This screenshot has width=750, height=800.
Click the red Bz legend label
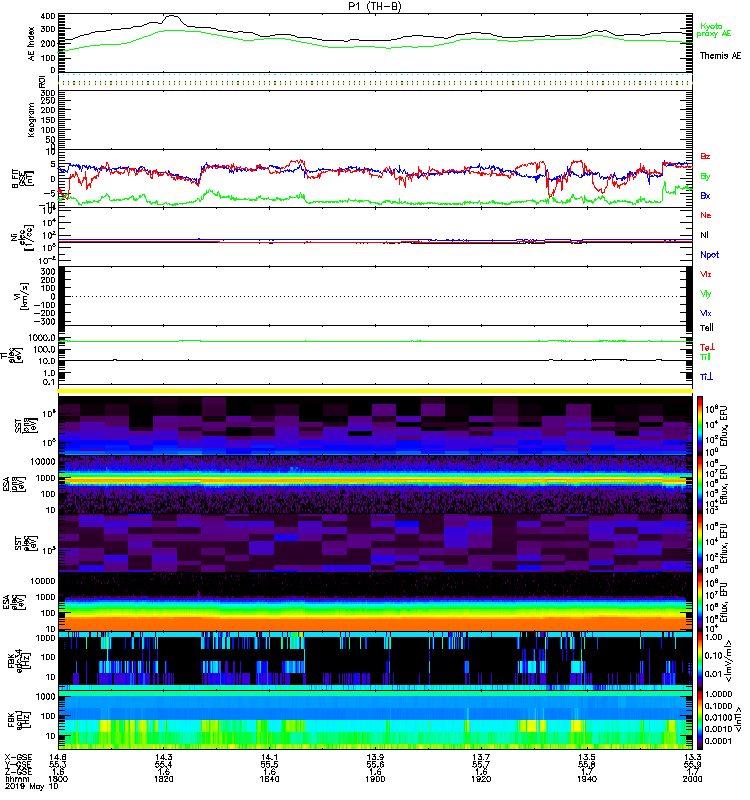click(x=705, y=156)
